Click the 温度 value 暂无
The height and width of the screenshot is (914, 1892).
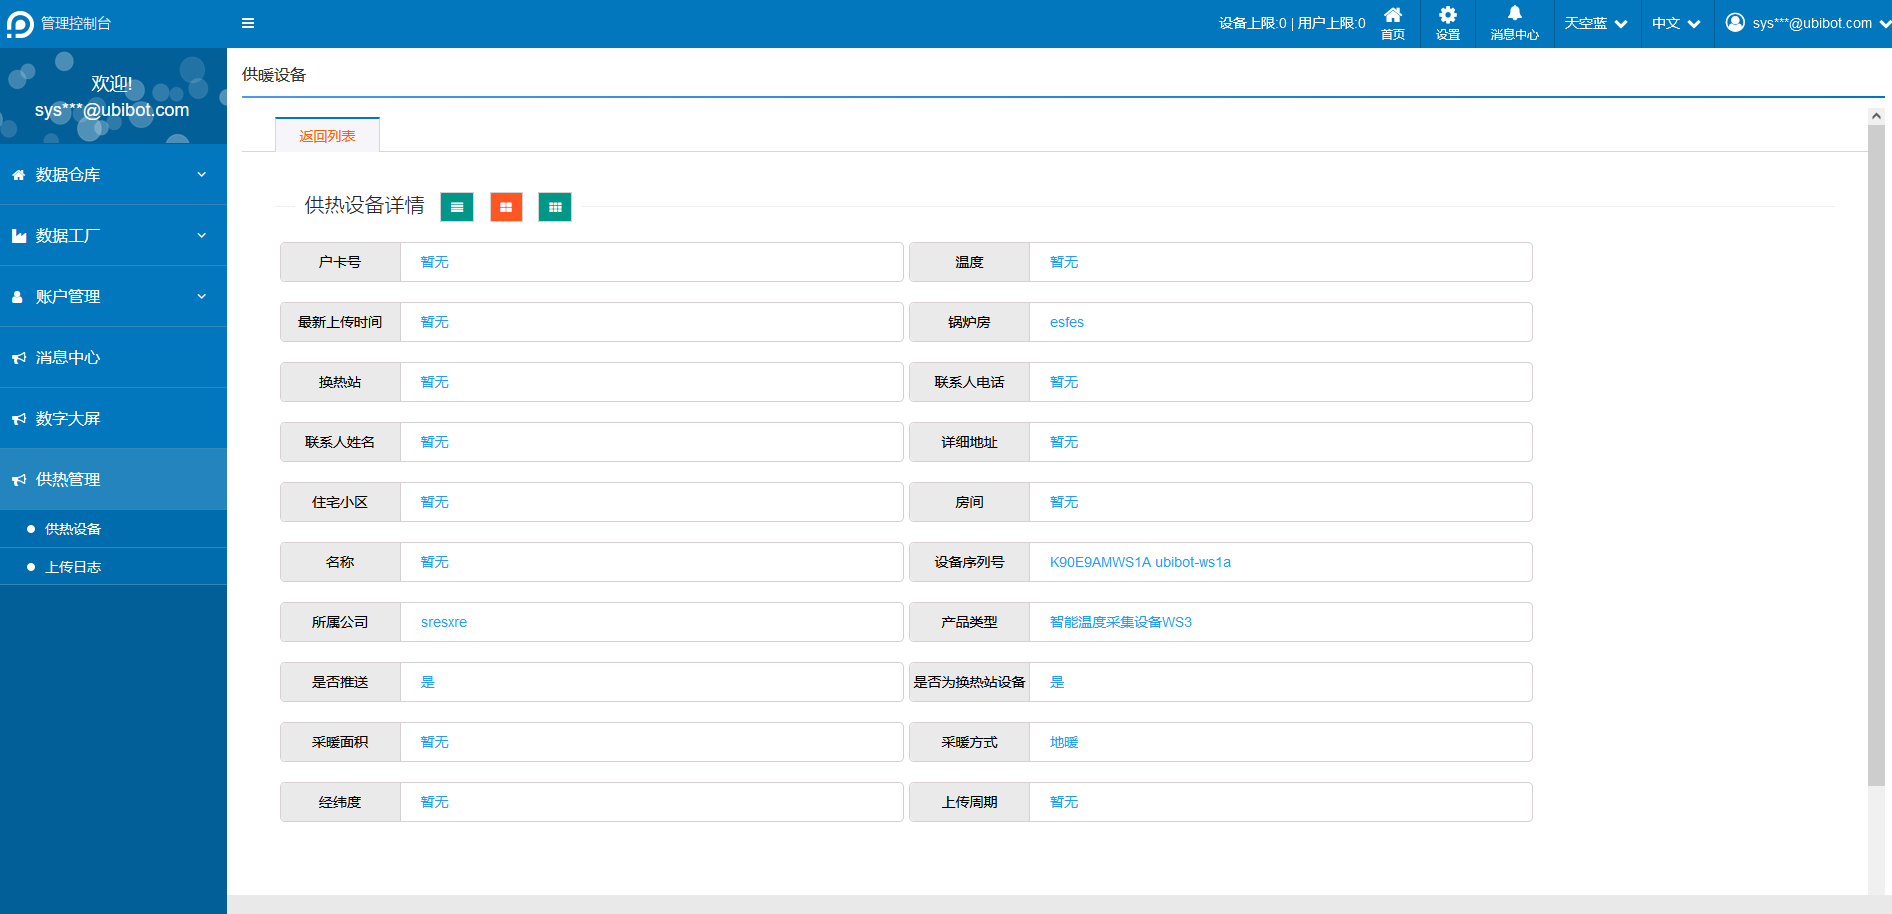(x=1064, y=262)
